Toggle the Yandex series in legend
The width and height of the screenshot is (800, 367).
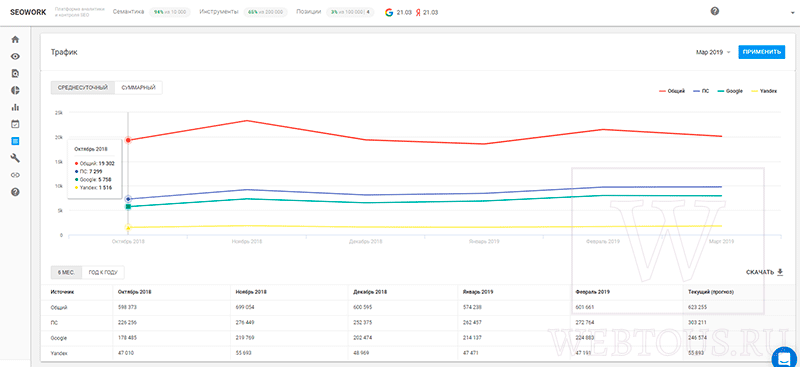click(x=763, y=91)
